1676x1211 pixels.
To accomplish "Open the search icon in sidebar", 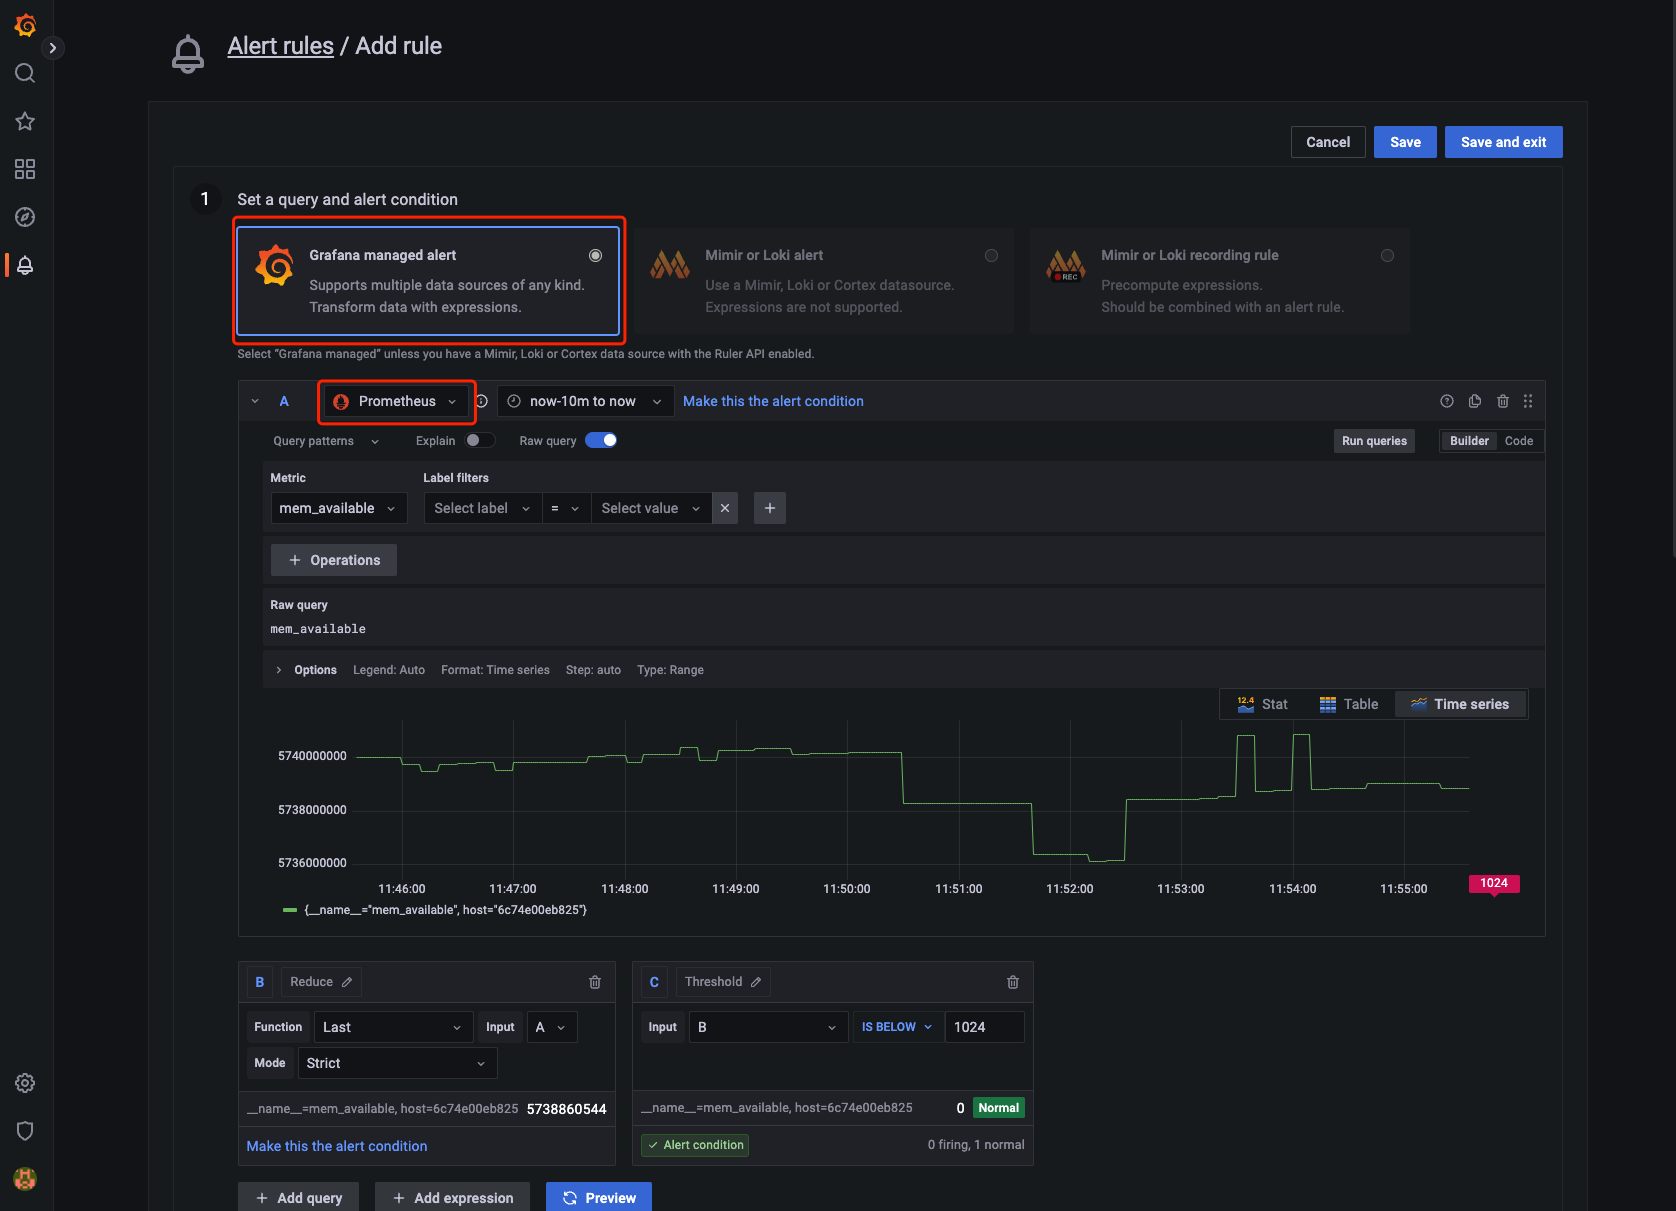I will (x=25, y=73).
